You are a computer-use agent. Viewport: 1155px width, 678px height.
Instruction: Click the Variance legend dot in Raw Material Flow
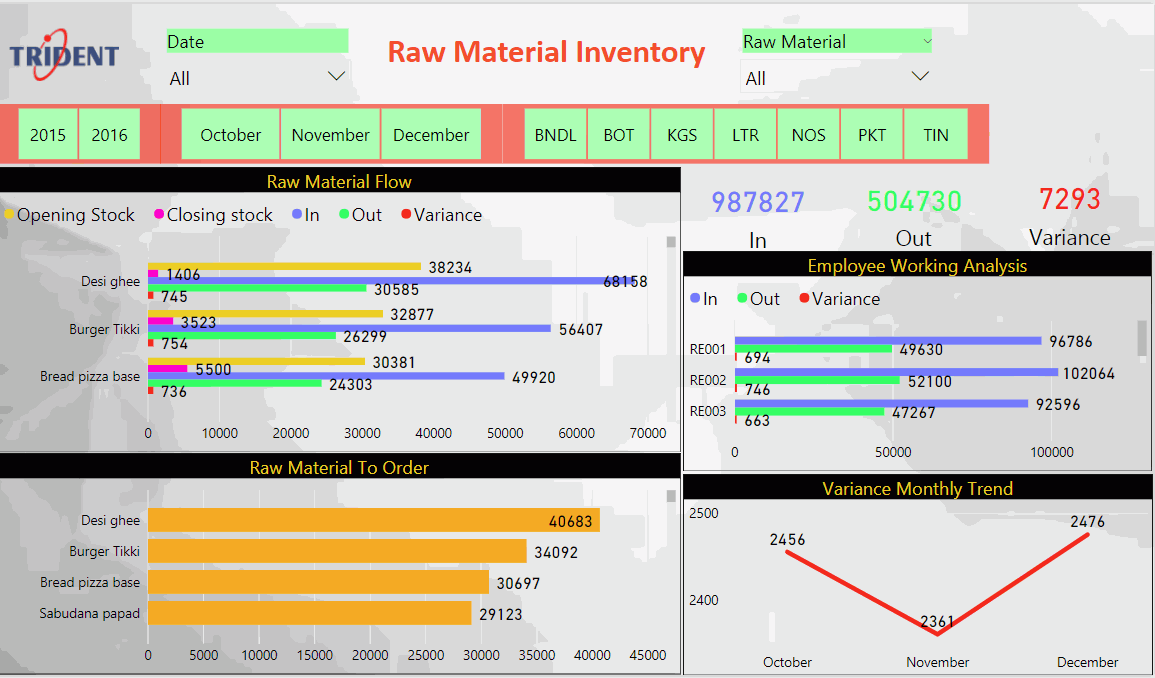pyautogui.click(x=405, y=215)
